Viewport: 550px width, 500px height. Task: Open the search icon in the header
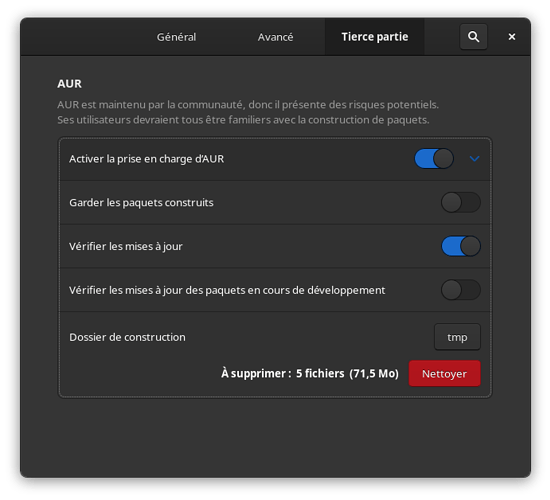(x=473, y=36)
